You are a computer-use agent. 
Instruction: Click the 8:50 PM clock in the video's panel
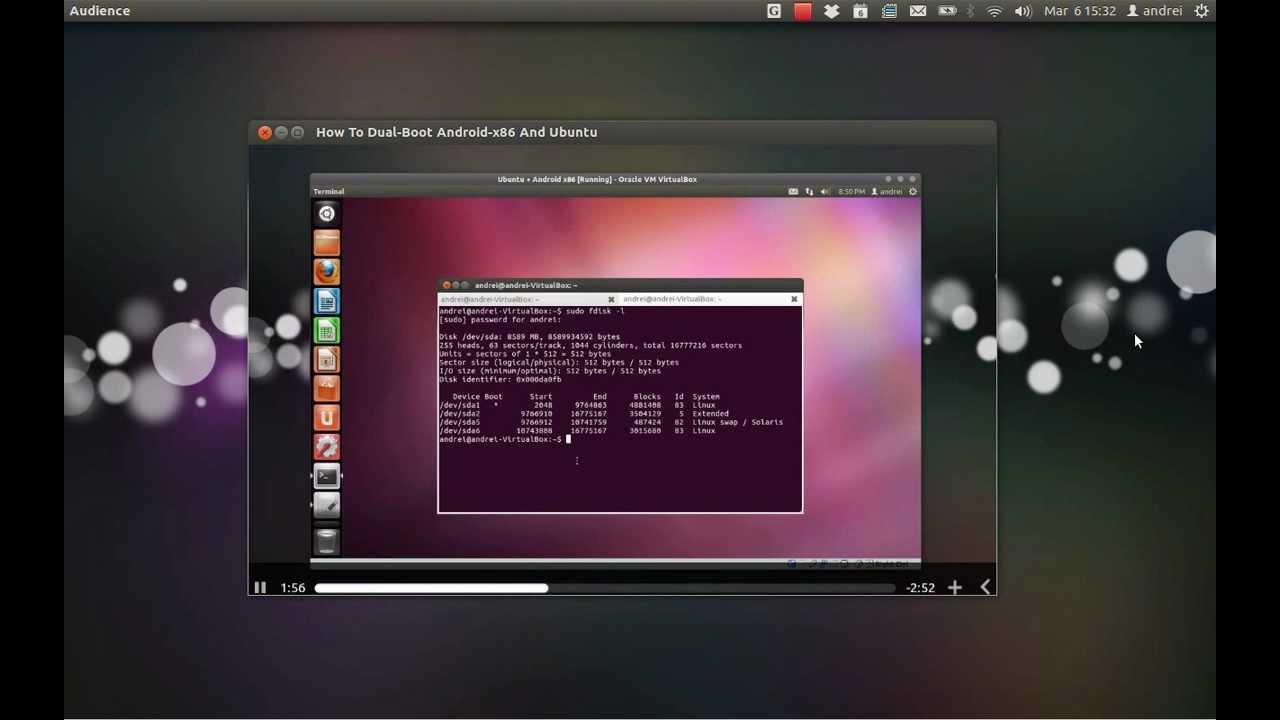pos(851,191)
